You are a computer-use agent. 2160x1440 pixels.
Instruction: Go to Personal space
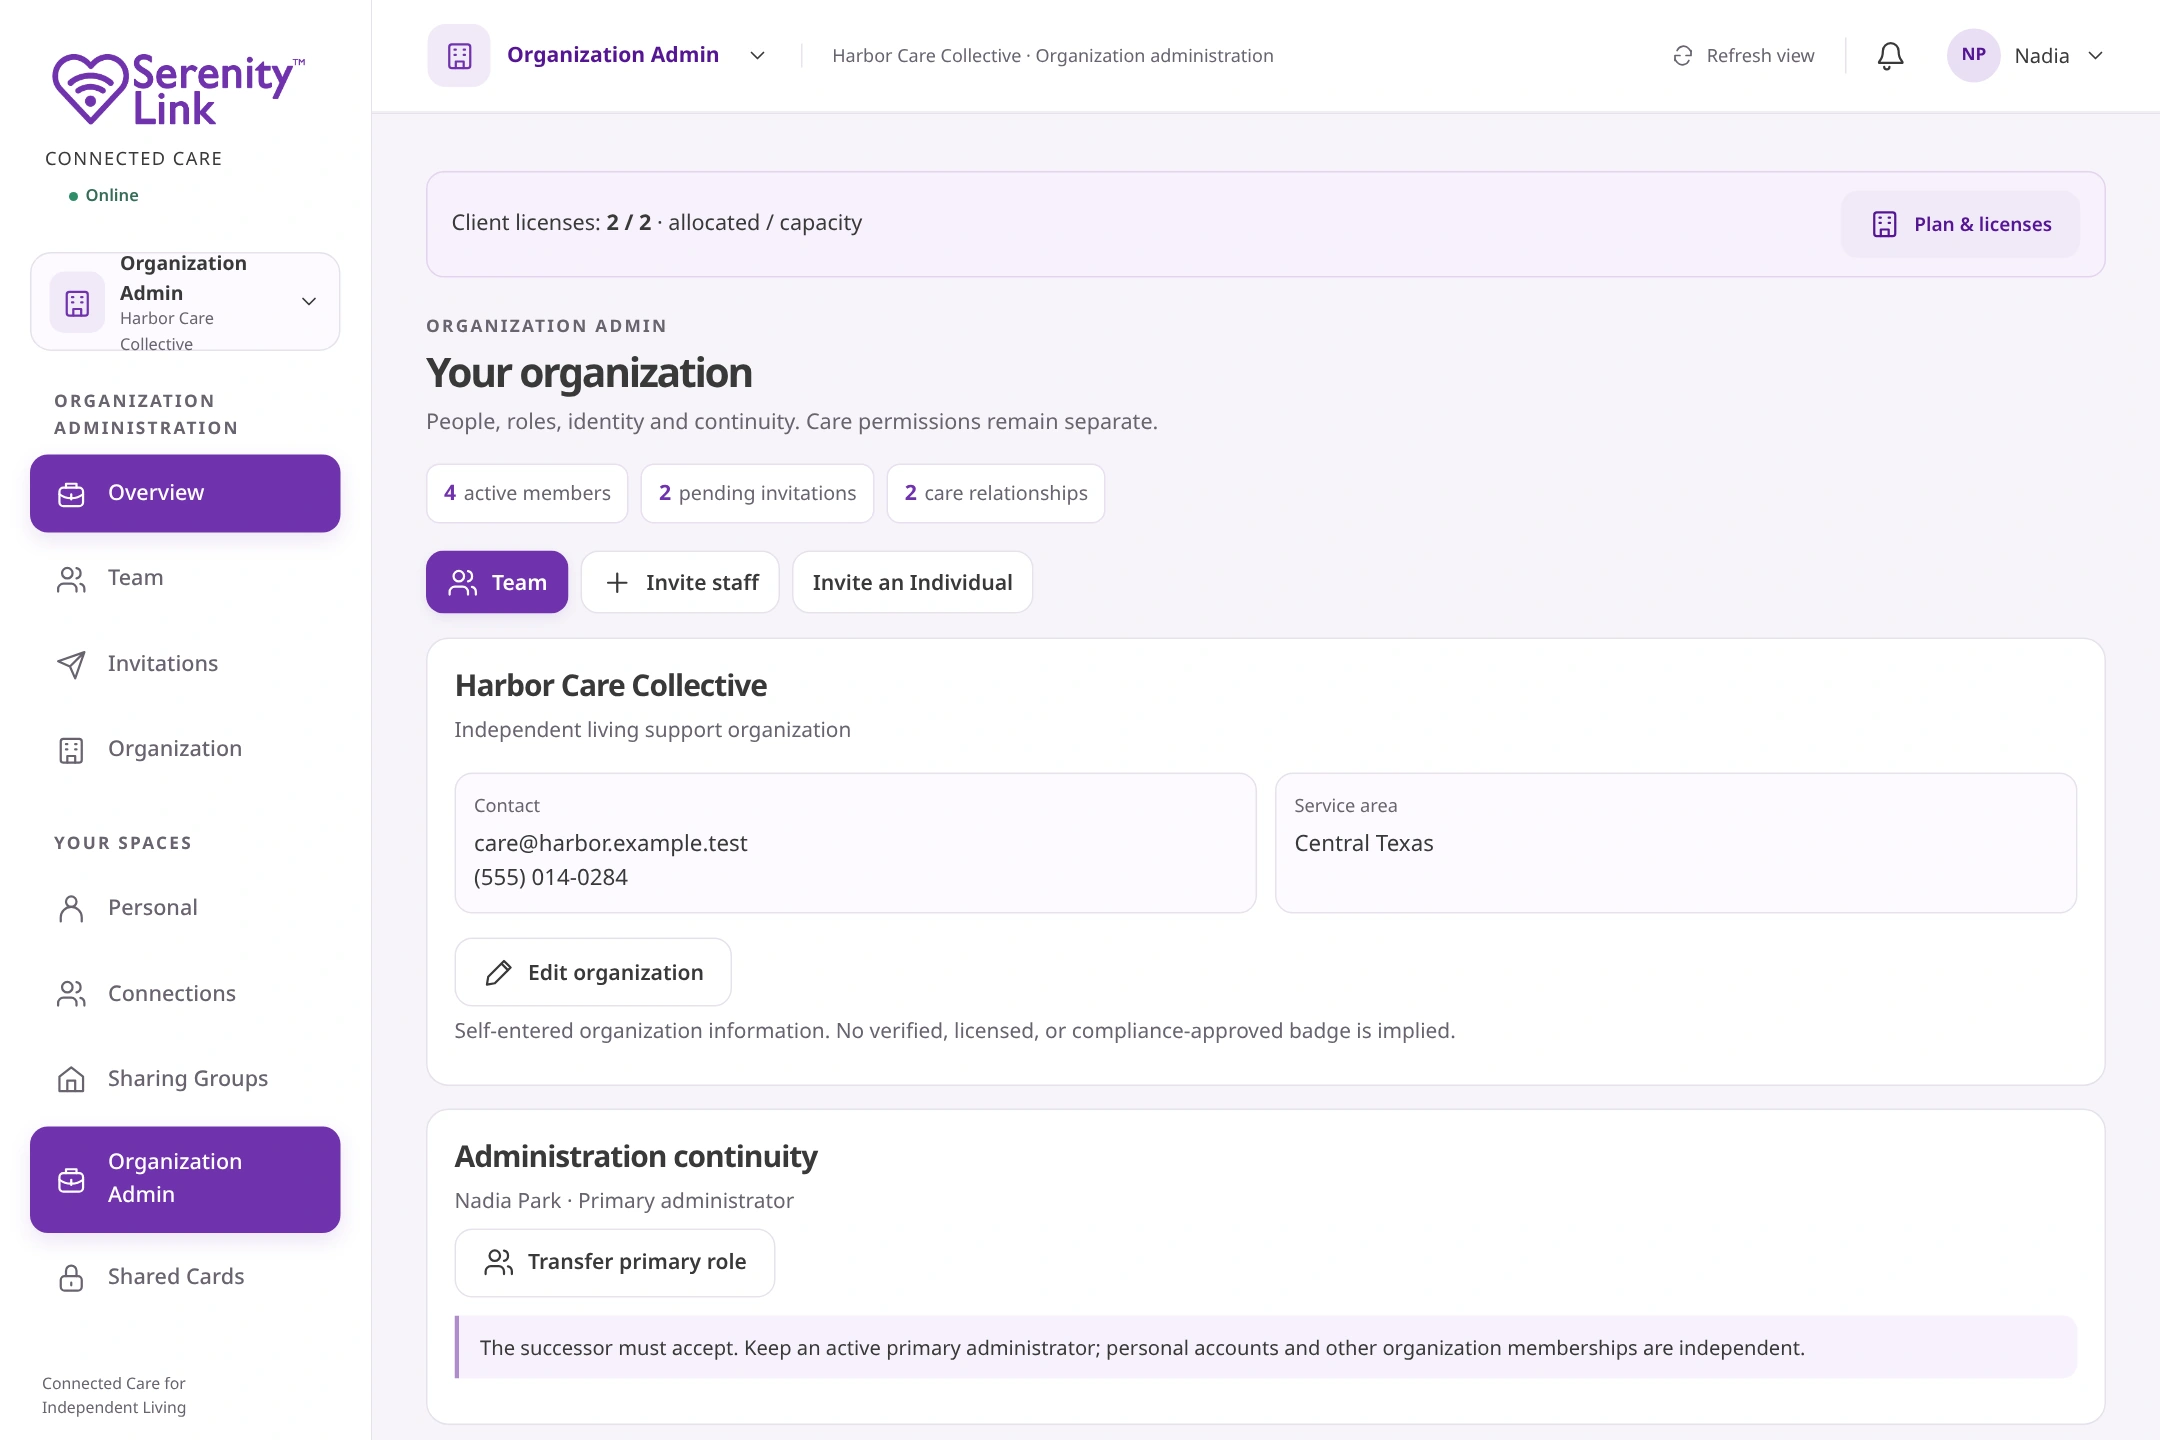point(185,909)
